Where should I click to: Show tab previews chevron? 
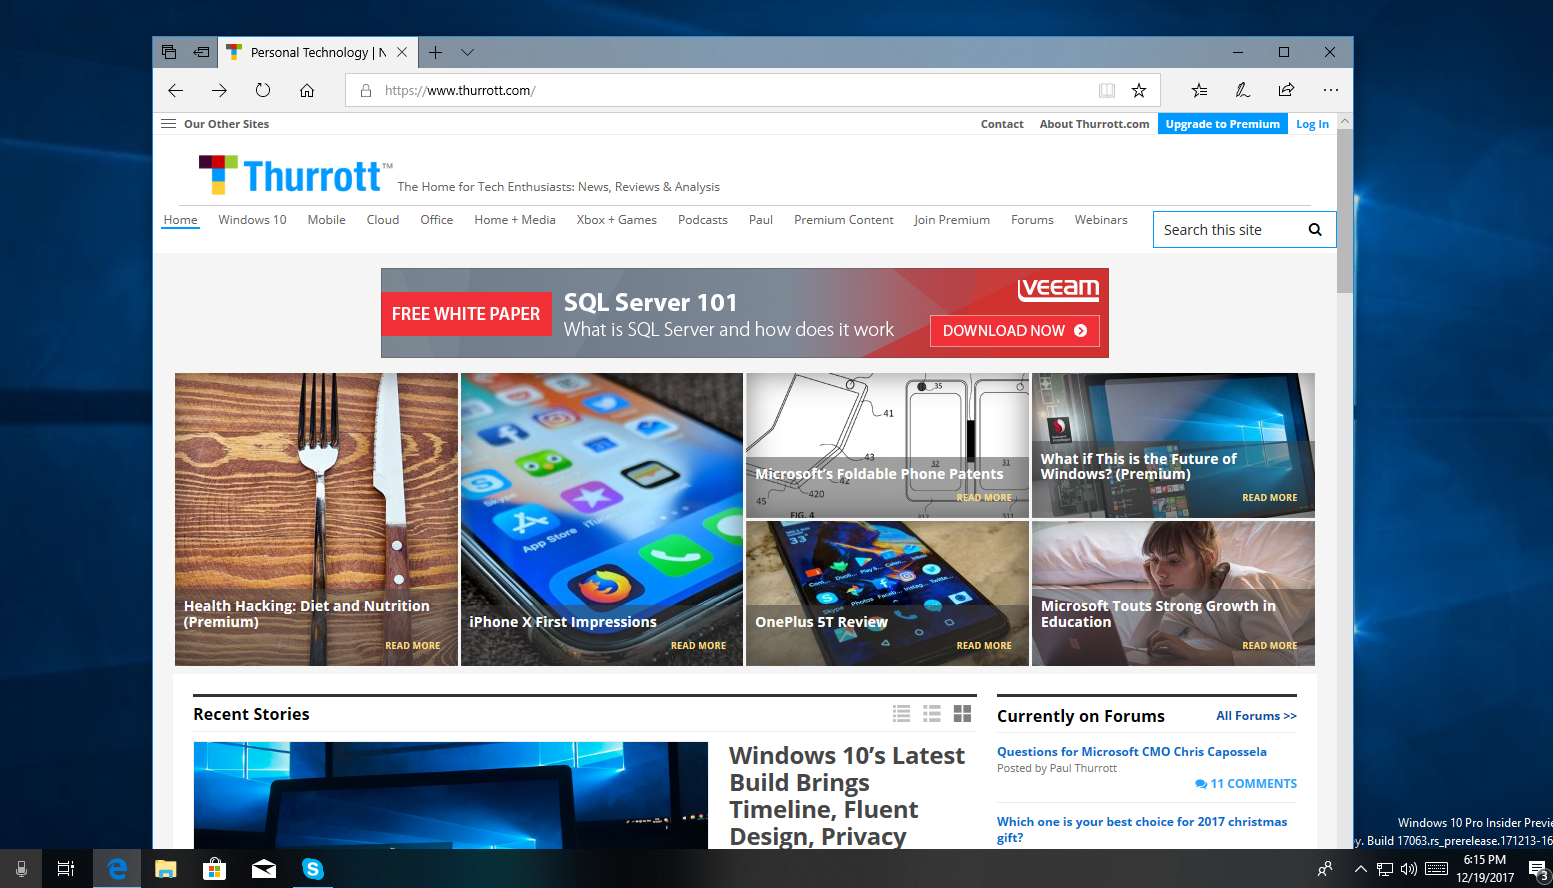467,52
